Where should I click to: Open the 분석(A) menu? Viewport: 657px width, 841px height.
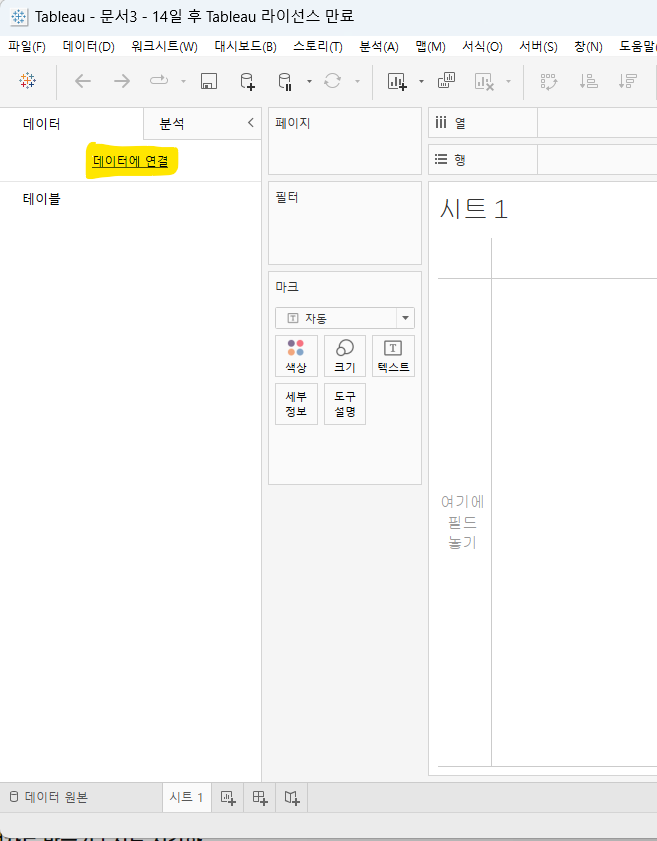(379, 47)
